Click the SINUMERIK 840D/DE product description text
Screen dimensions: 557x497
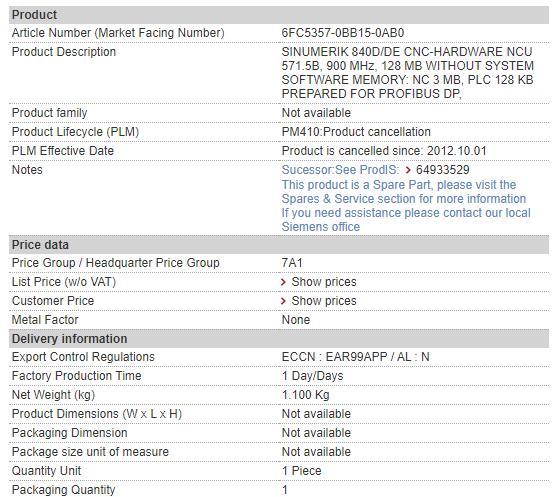tap(407, 72)
